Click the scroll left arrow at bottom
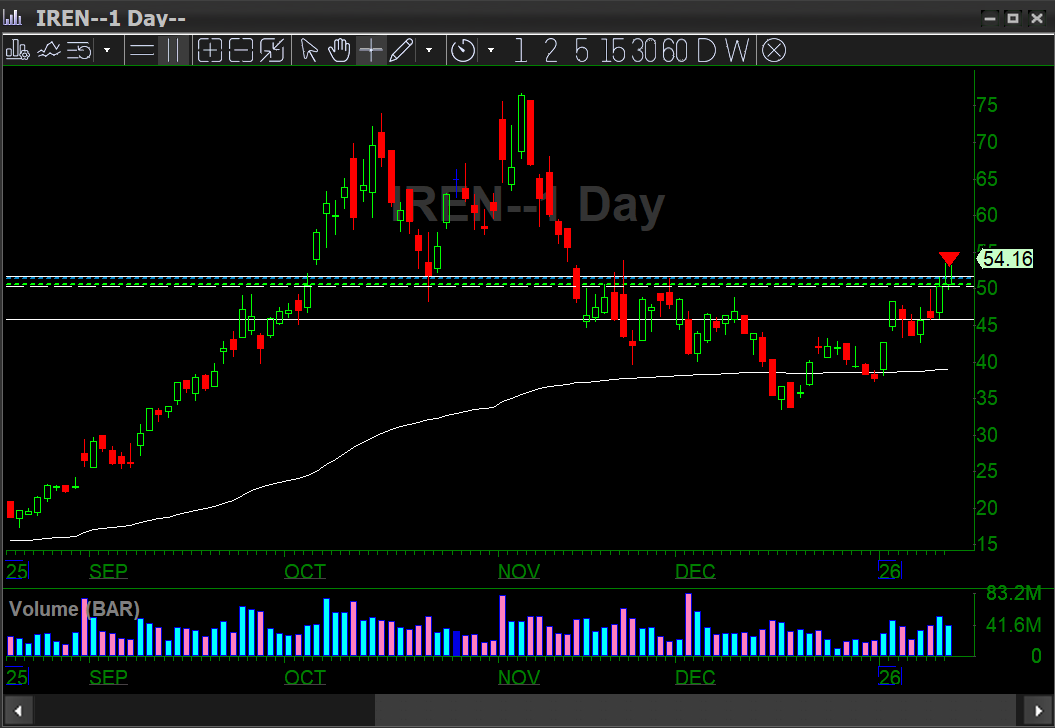The height and width of the screenshot is (728, 1055). [x=18, y=711]
